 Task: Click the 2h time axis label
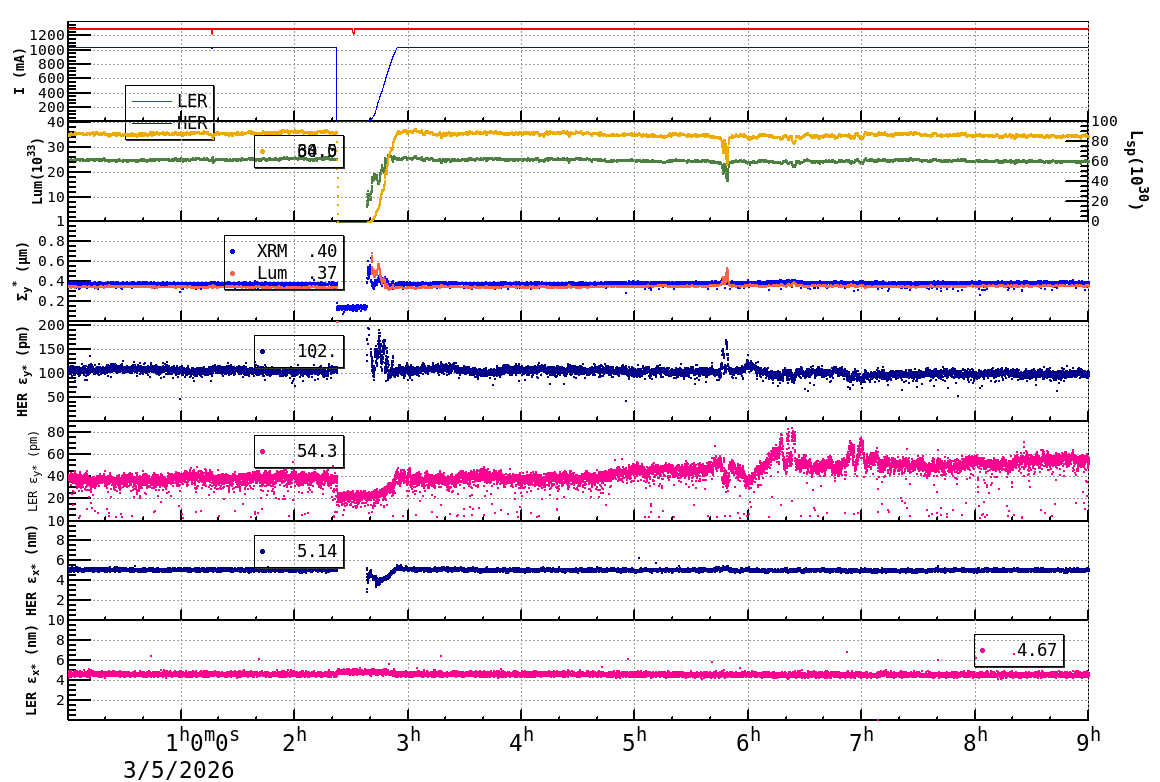(294, 741)
